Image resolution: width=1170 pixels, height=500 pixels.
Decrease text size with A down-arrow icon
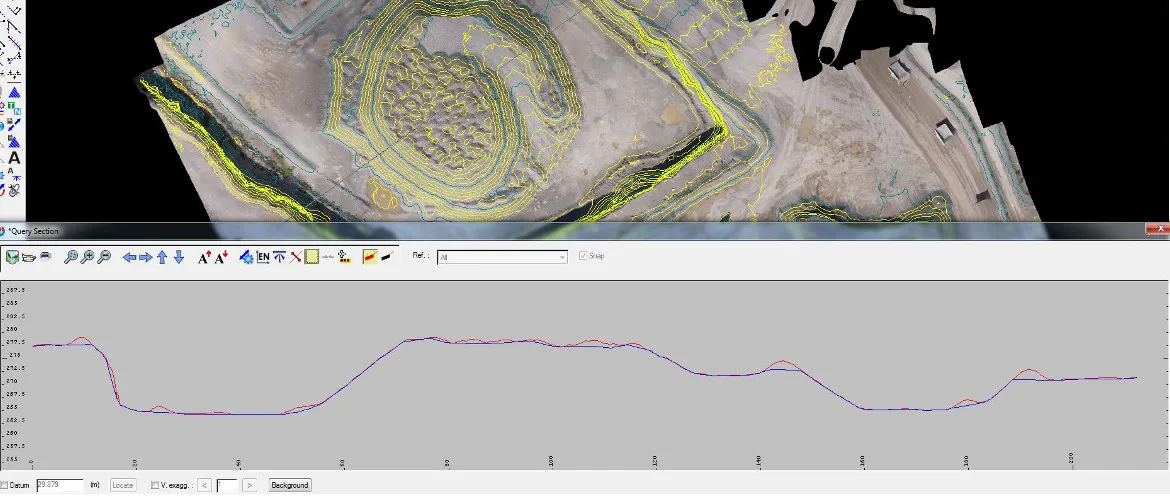[x=222, y=257]
